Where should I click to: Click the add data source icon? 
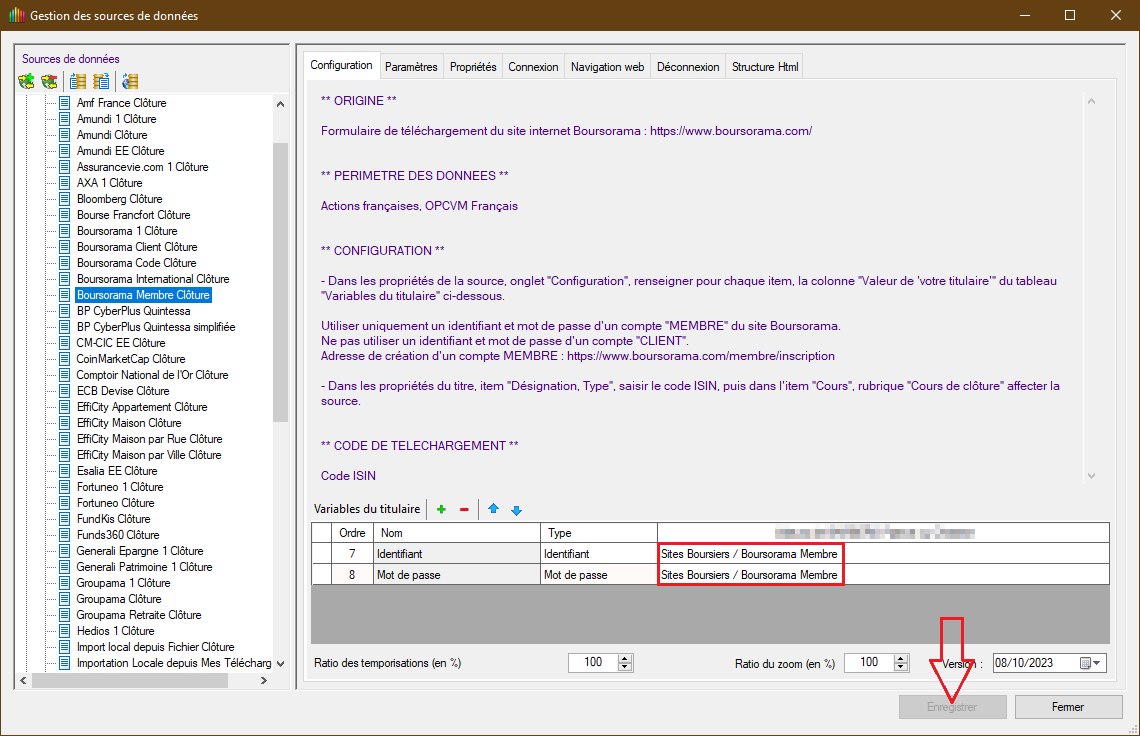(27, 81)
